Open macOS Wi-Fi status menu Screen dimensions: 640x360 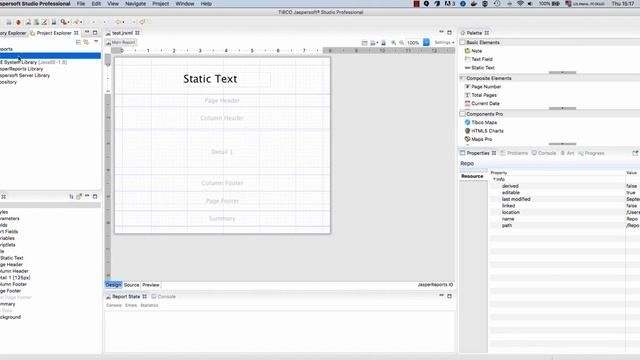tap(520, 4)
